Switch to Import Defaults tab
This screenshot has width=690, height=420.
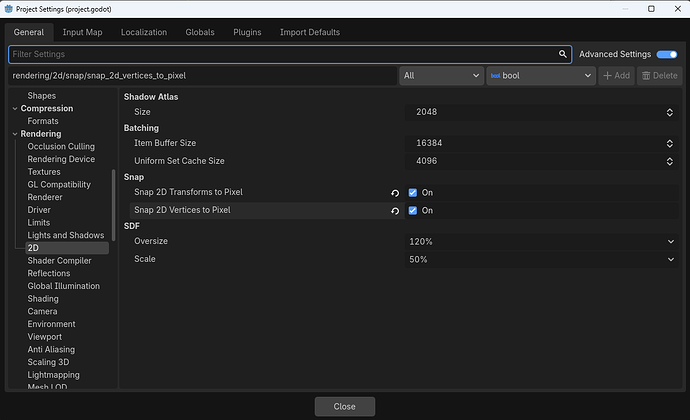(x=310, y=32)
